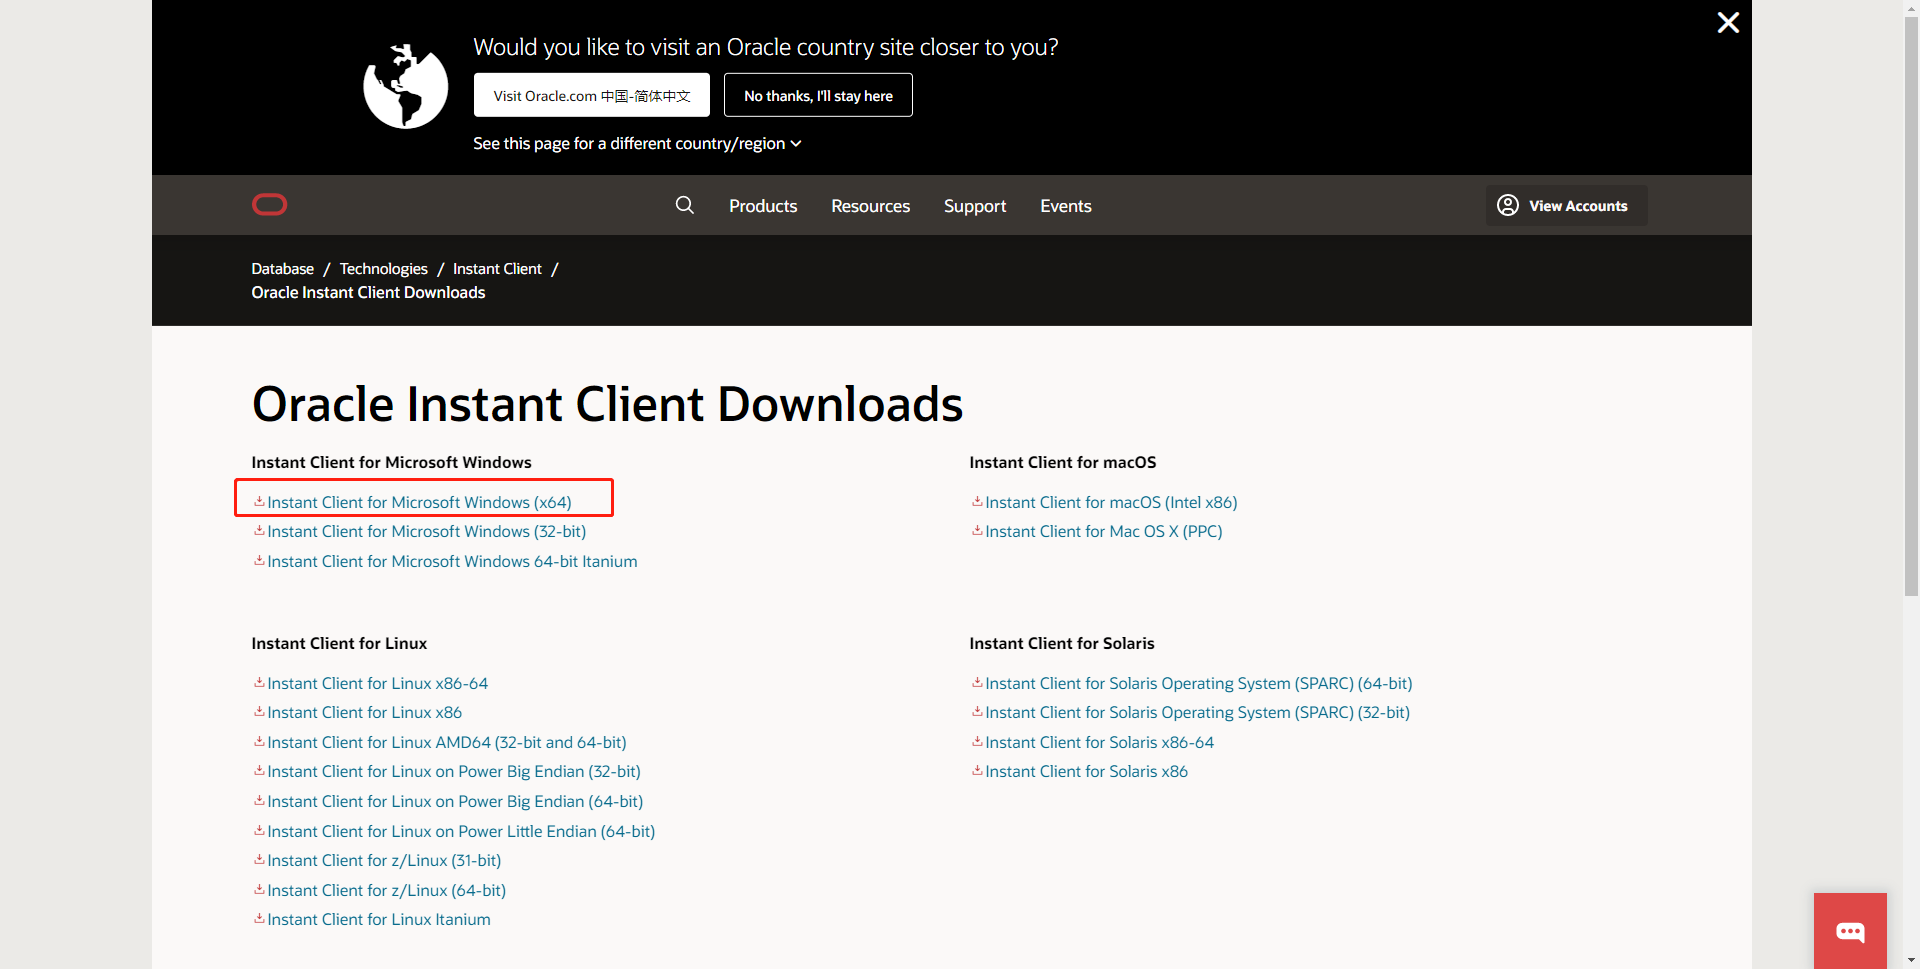This screenshot has width=1920, height=969.
Task: Open Instant Client for z/Linux (31-bit)
Action: click(384, 860)
